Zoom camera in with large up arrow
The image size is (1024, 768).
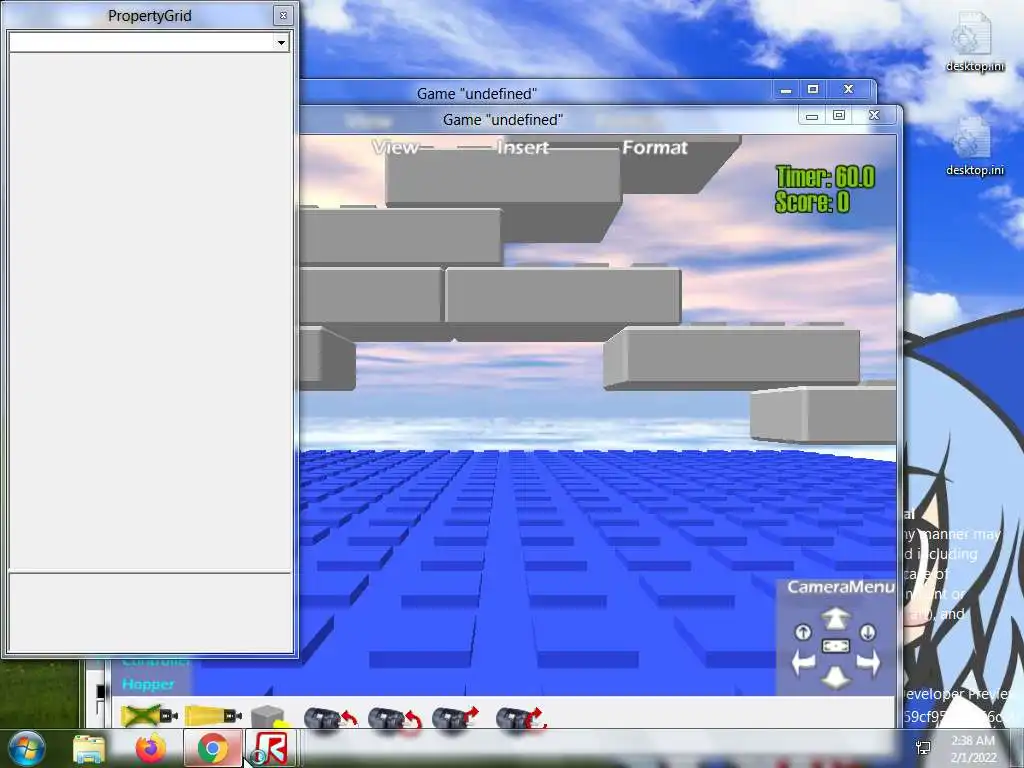(835, 617)
